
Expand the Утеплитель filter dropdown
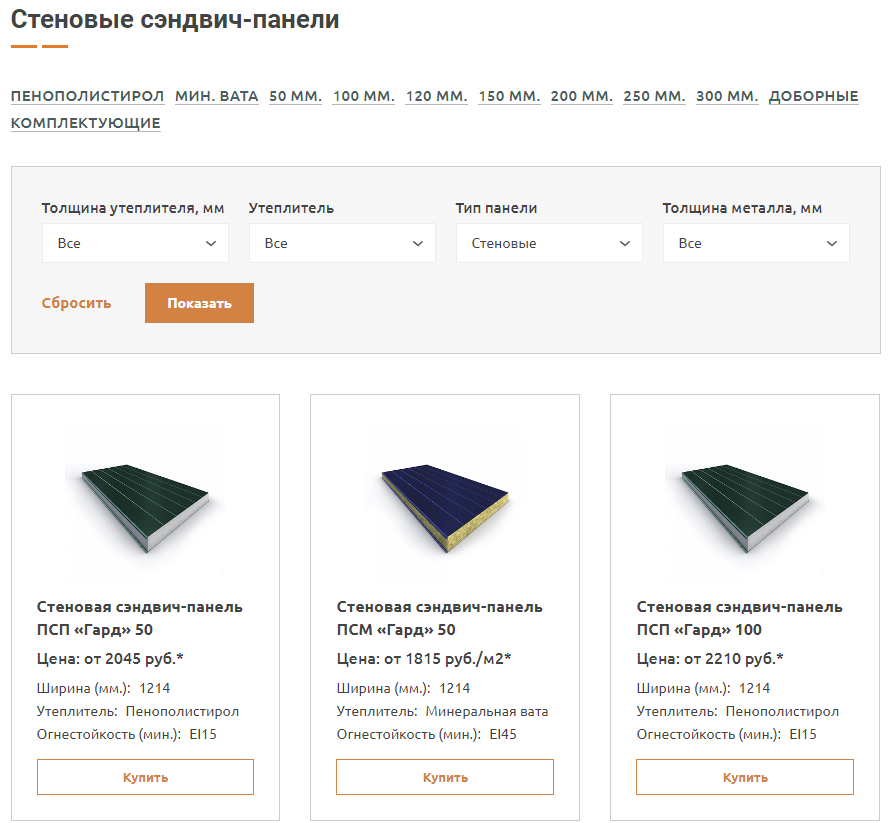342,243
